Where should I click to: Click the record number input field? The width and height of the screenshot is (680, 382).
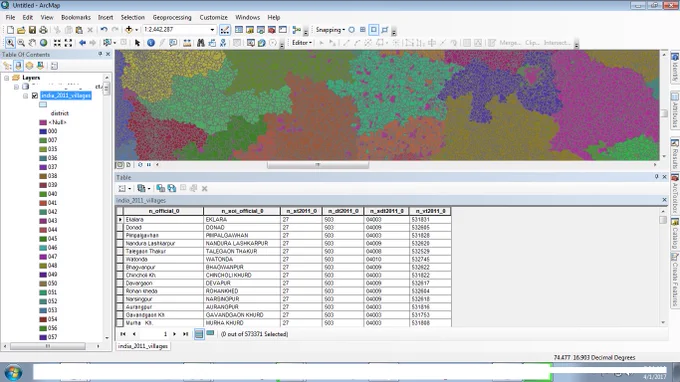(x=154, y=334)
